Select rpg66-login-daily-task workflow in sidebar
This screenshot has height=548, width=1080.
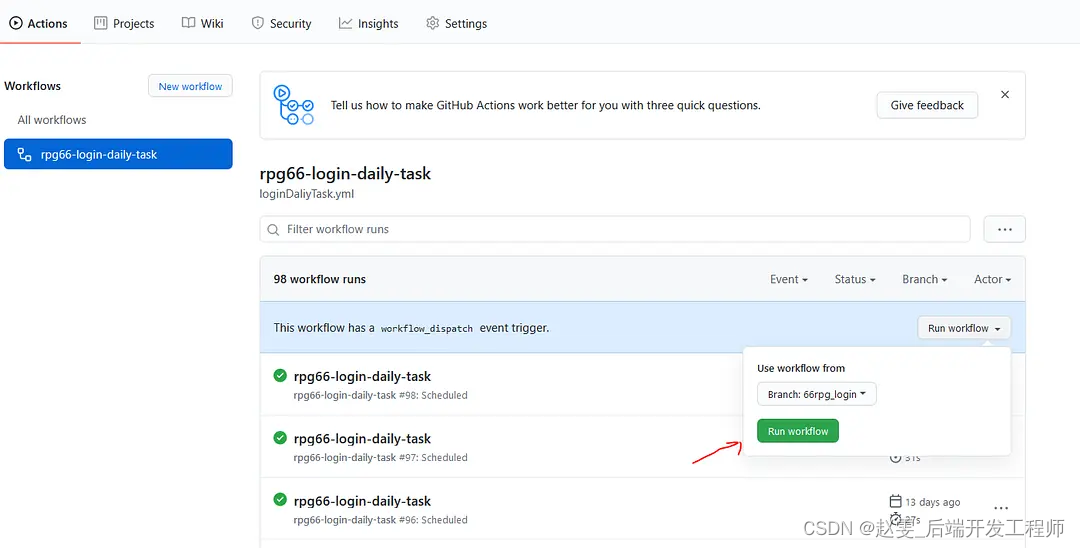[118, 154]
